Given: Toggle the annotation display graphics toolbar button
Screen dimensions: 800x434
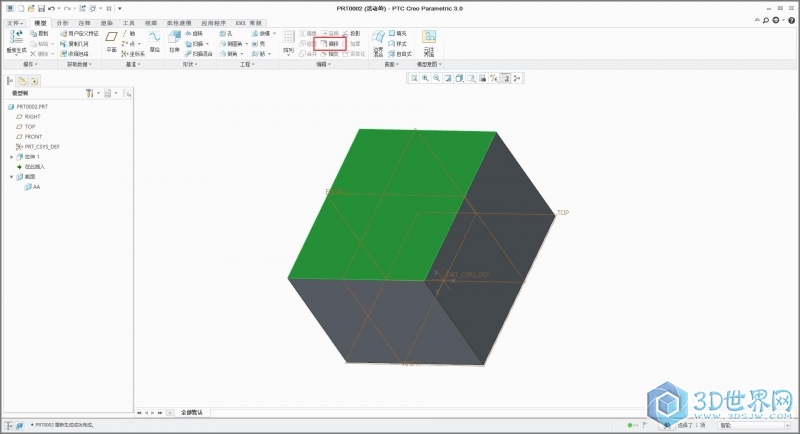Looking at the screenshot, I should pos(506,78).
